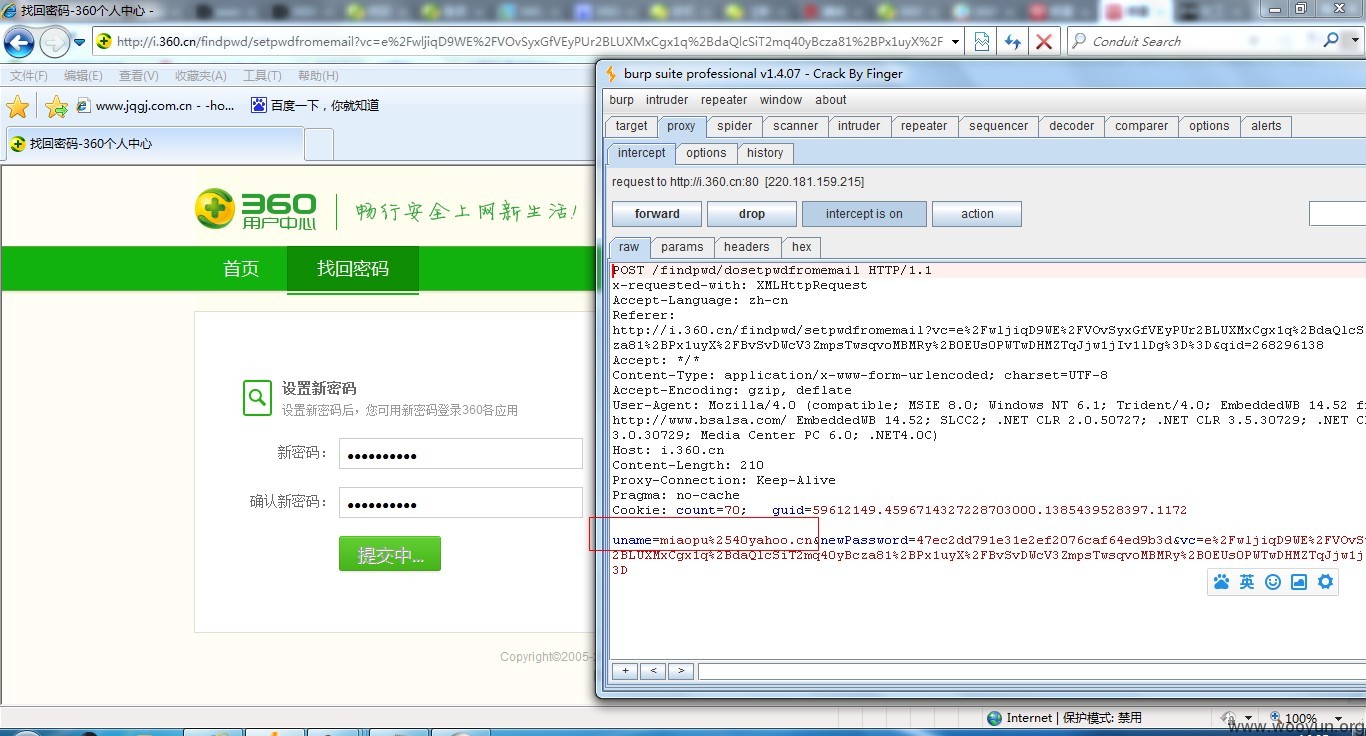This screenshot has height=736, width=1366.
Task: Open the burp menu in Burp Suite
Action: [x=622, y=100]
